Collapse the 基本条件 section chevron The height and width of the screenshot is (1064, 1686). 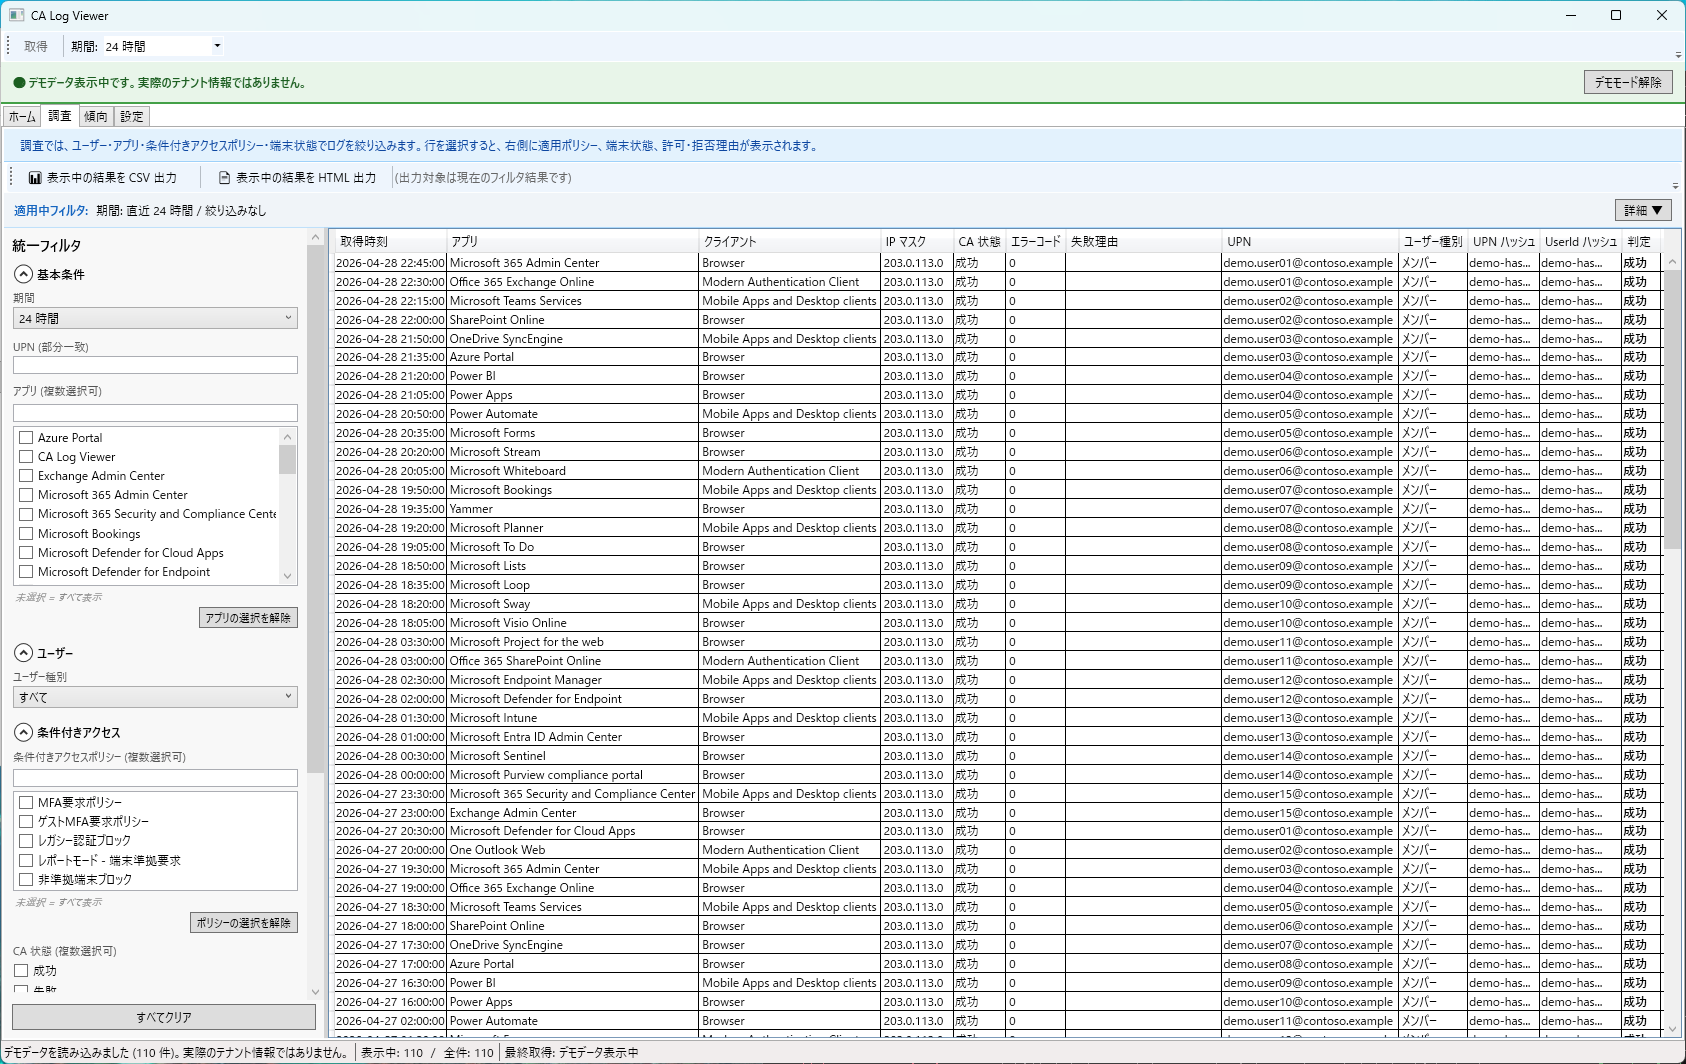[23, 274]
